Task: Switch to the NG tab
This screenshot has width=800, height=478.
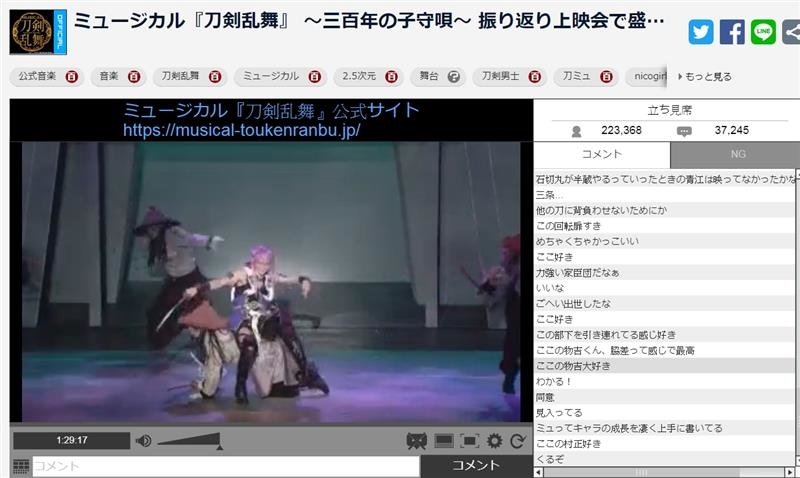Action: tap(737, 155)
